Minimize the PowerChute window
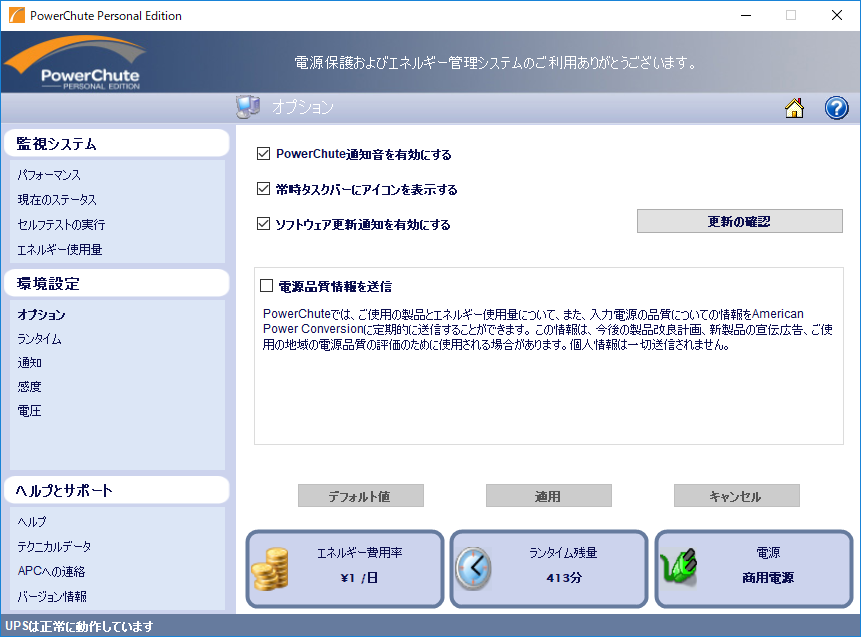Image resolution: width=861 pixels, height=637 pixels. [746, 15]
